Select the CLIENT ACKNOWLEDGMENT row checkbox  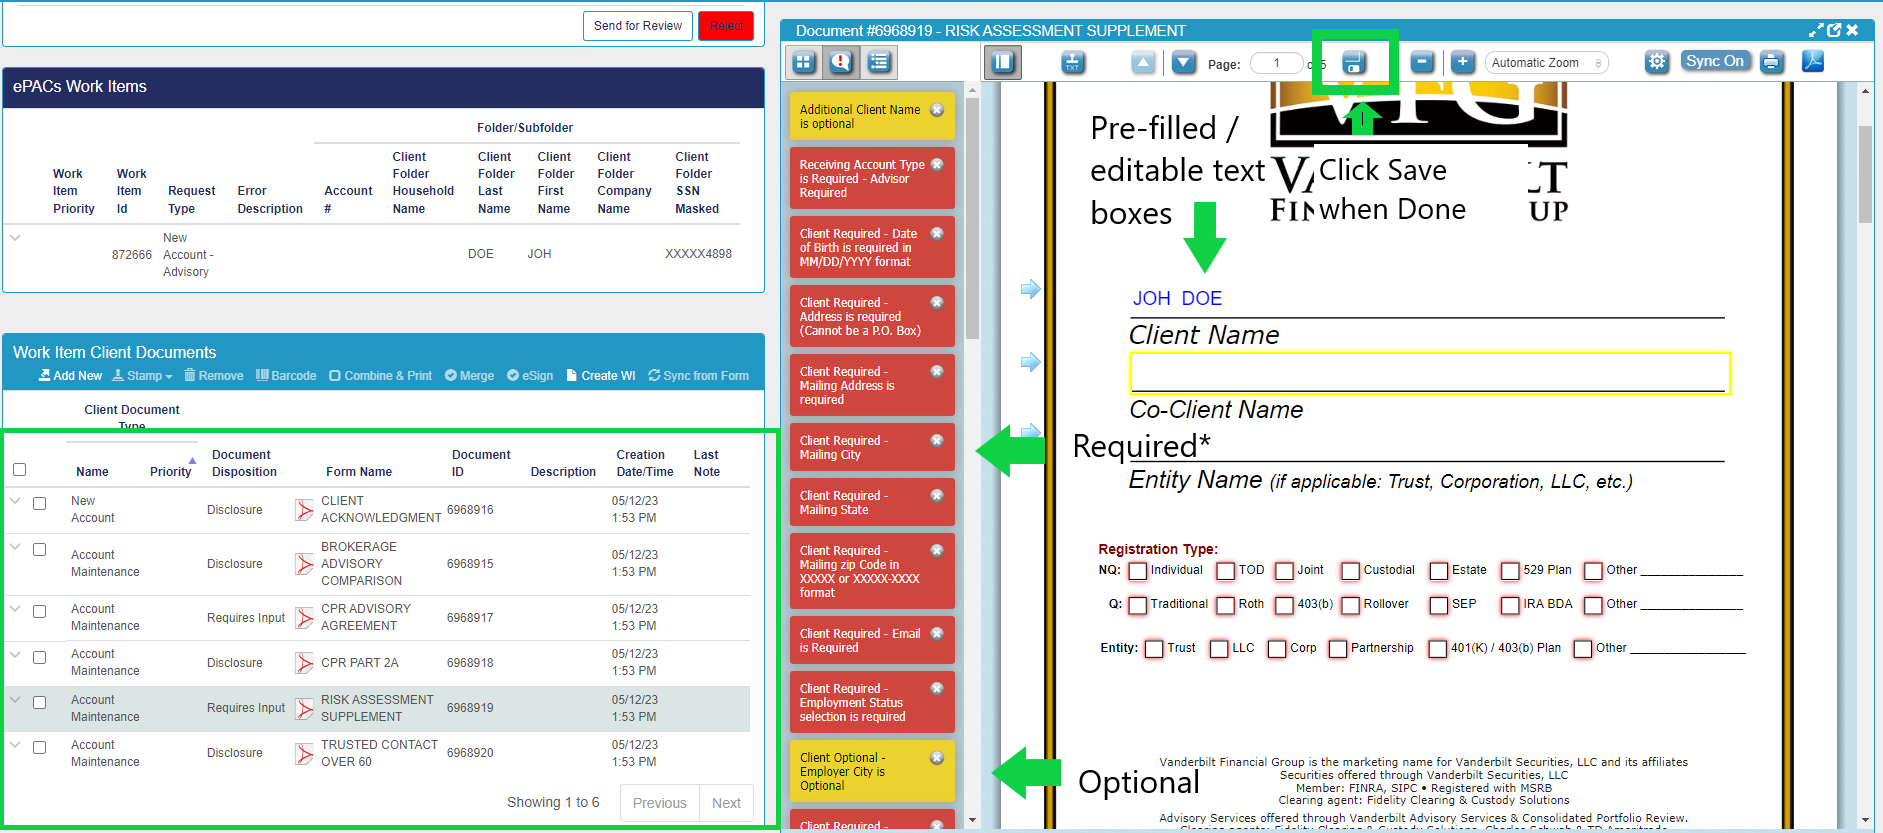point(40,504)
